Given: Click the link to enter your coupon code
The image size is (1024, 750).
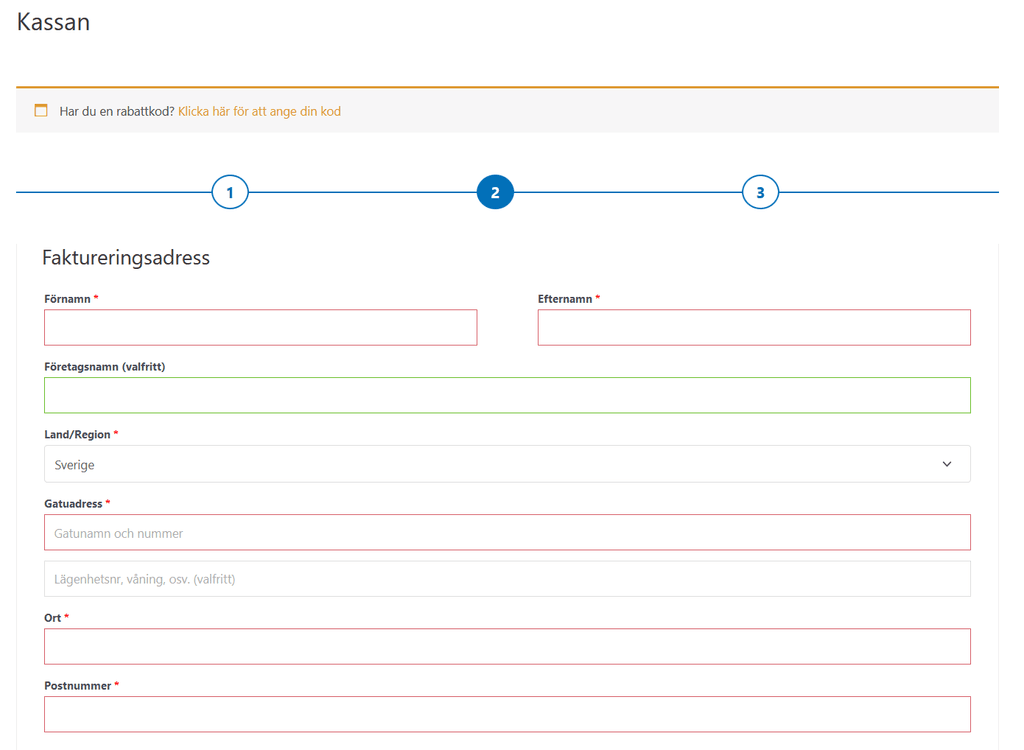Looking at the screenshot, I should point(259,111).
